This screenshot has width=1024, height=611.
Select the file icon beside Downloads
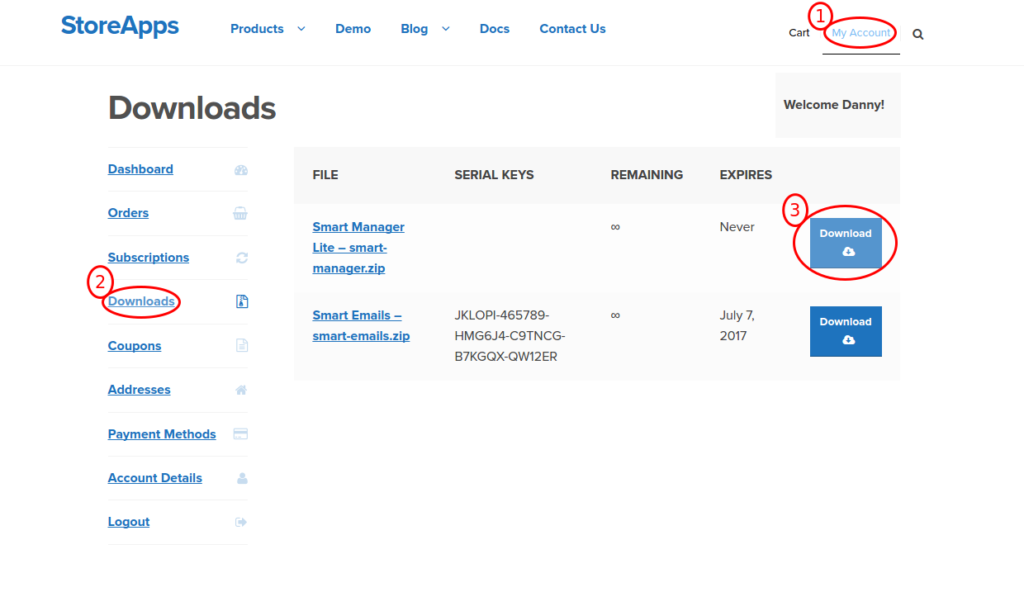241,302
